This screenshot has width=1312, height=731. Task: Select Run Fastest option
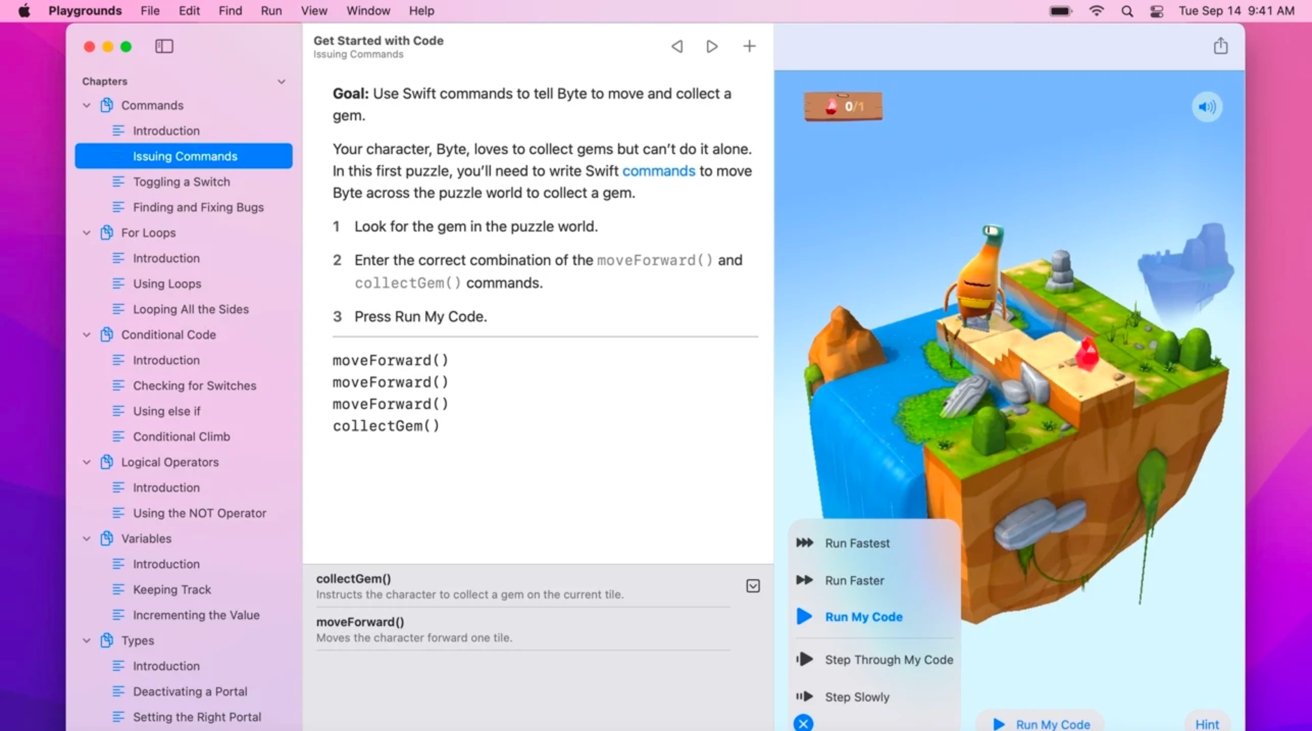(x=856, y=543)
